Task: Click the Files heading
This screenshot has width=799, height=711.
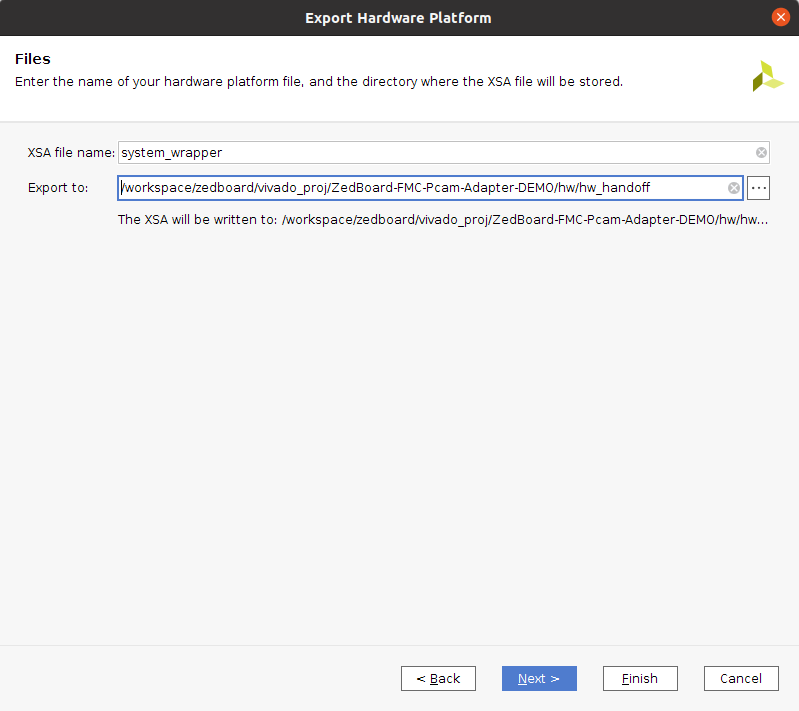Action: (x=33, y=59)
